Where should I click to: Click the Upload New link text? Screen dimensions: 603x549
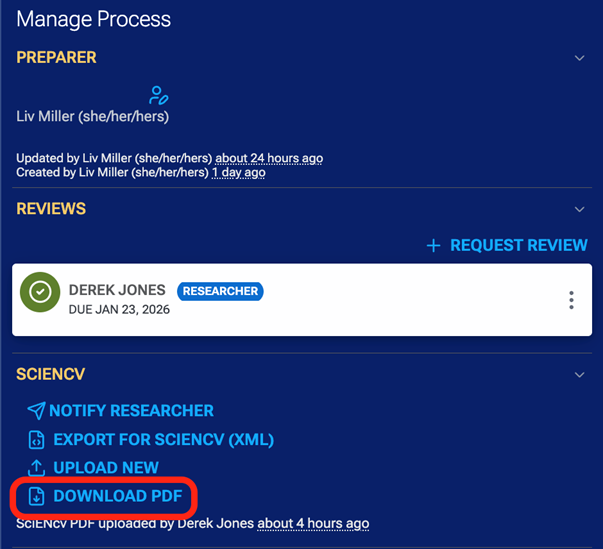coord(105,467)
